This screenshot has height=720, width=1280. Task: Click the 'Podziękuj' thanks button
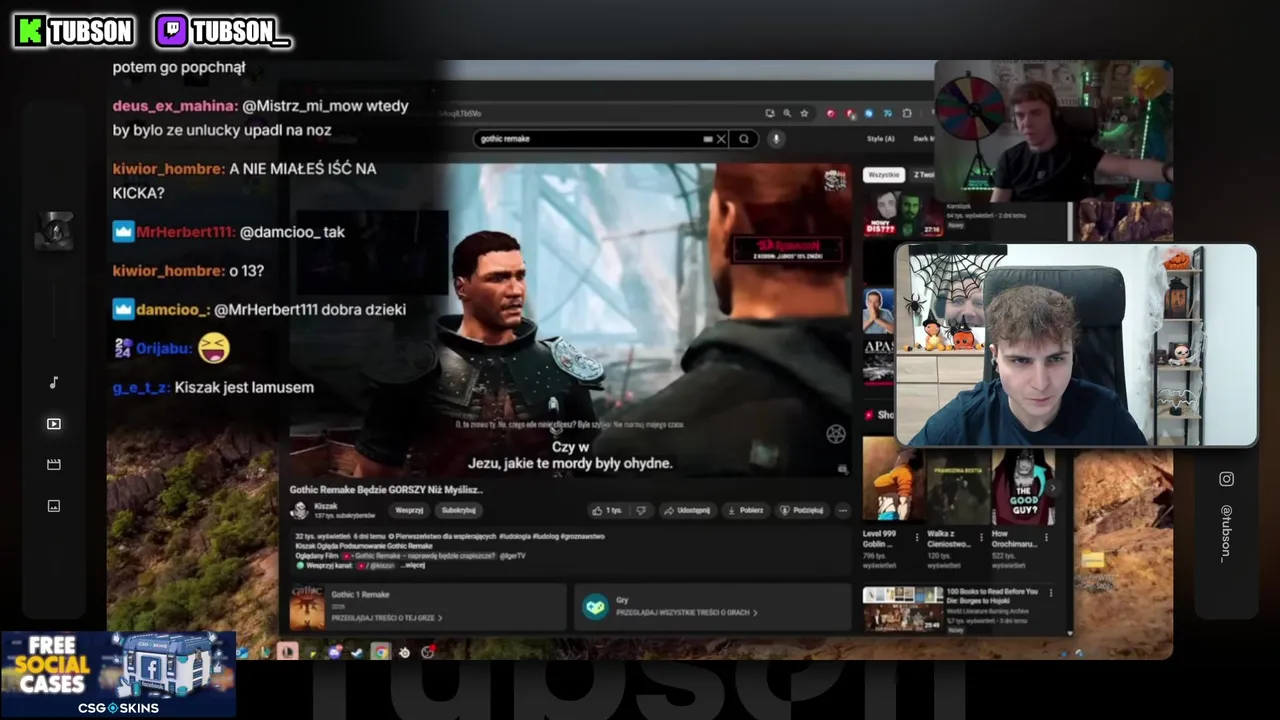[x=802, y=510]
